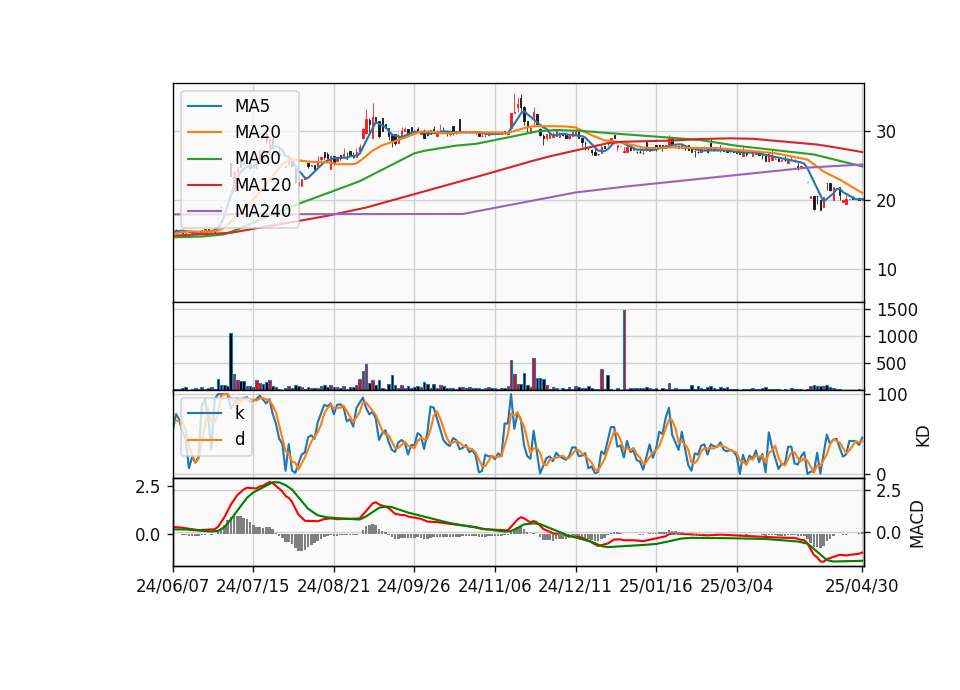The width and height of the screenshot is (960, 690).
Task: Click the KD axis label
Action: pos(923,437)
